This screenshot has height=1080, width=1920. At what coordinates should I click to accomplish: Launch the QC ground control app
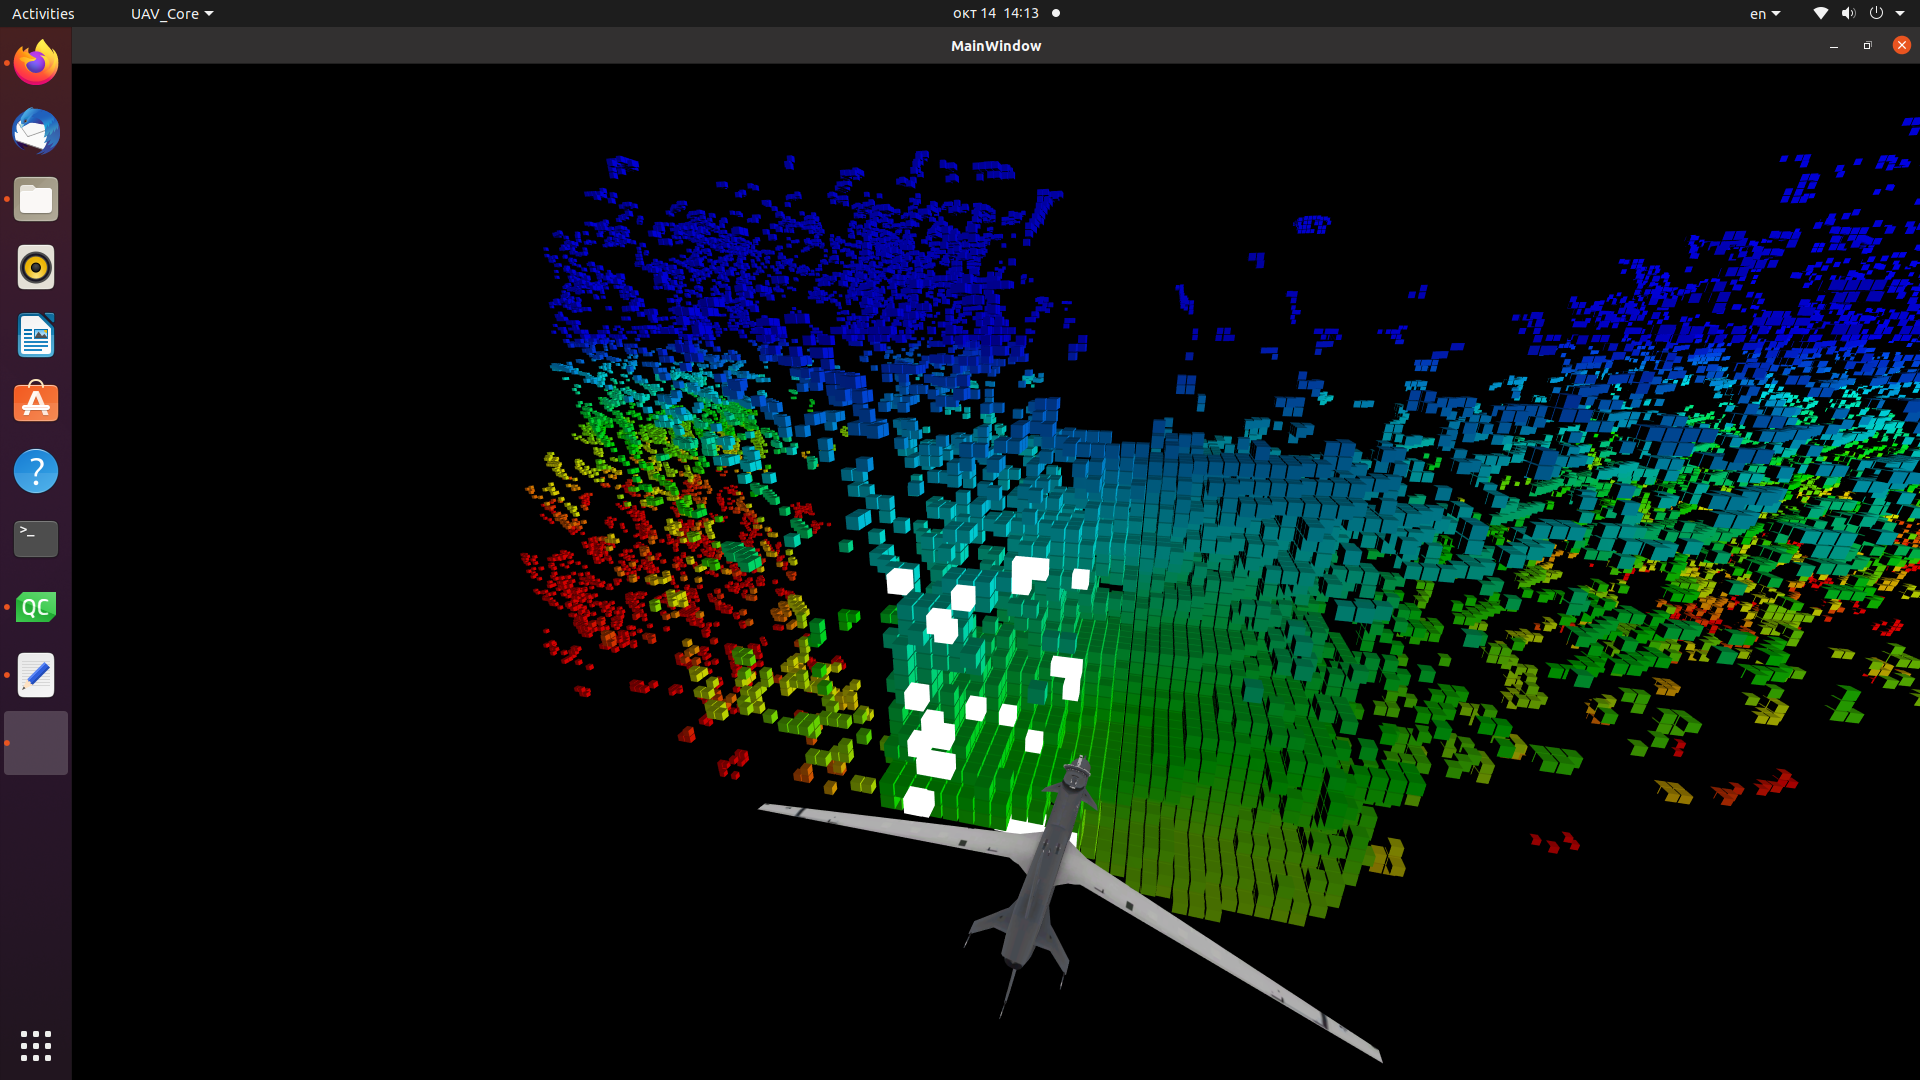35,606
